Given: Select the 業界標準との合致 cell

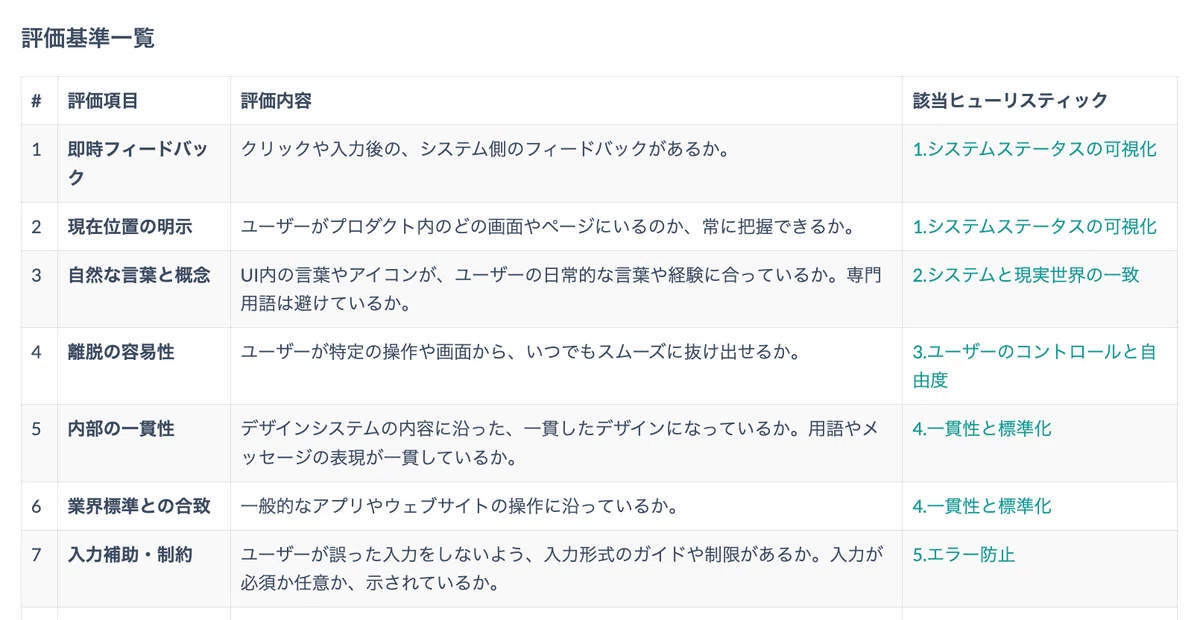Looking at the screenshot, I should [144, 507].
